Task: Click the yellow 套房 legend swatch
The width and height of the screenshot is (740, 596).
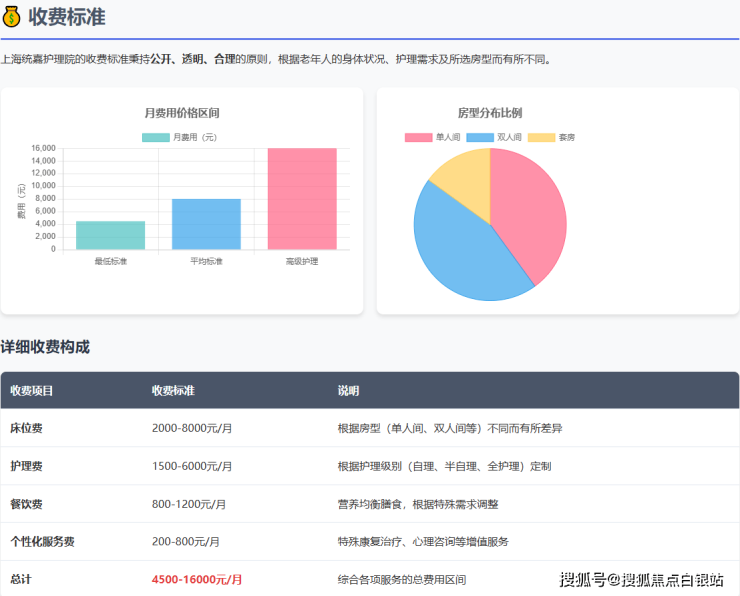Action: pos(540,137)
